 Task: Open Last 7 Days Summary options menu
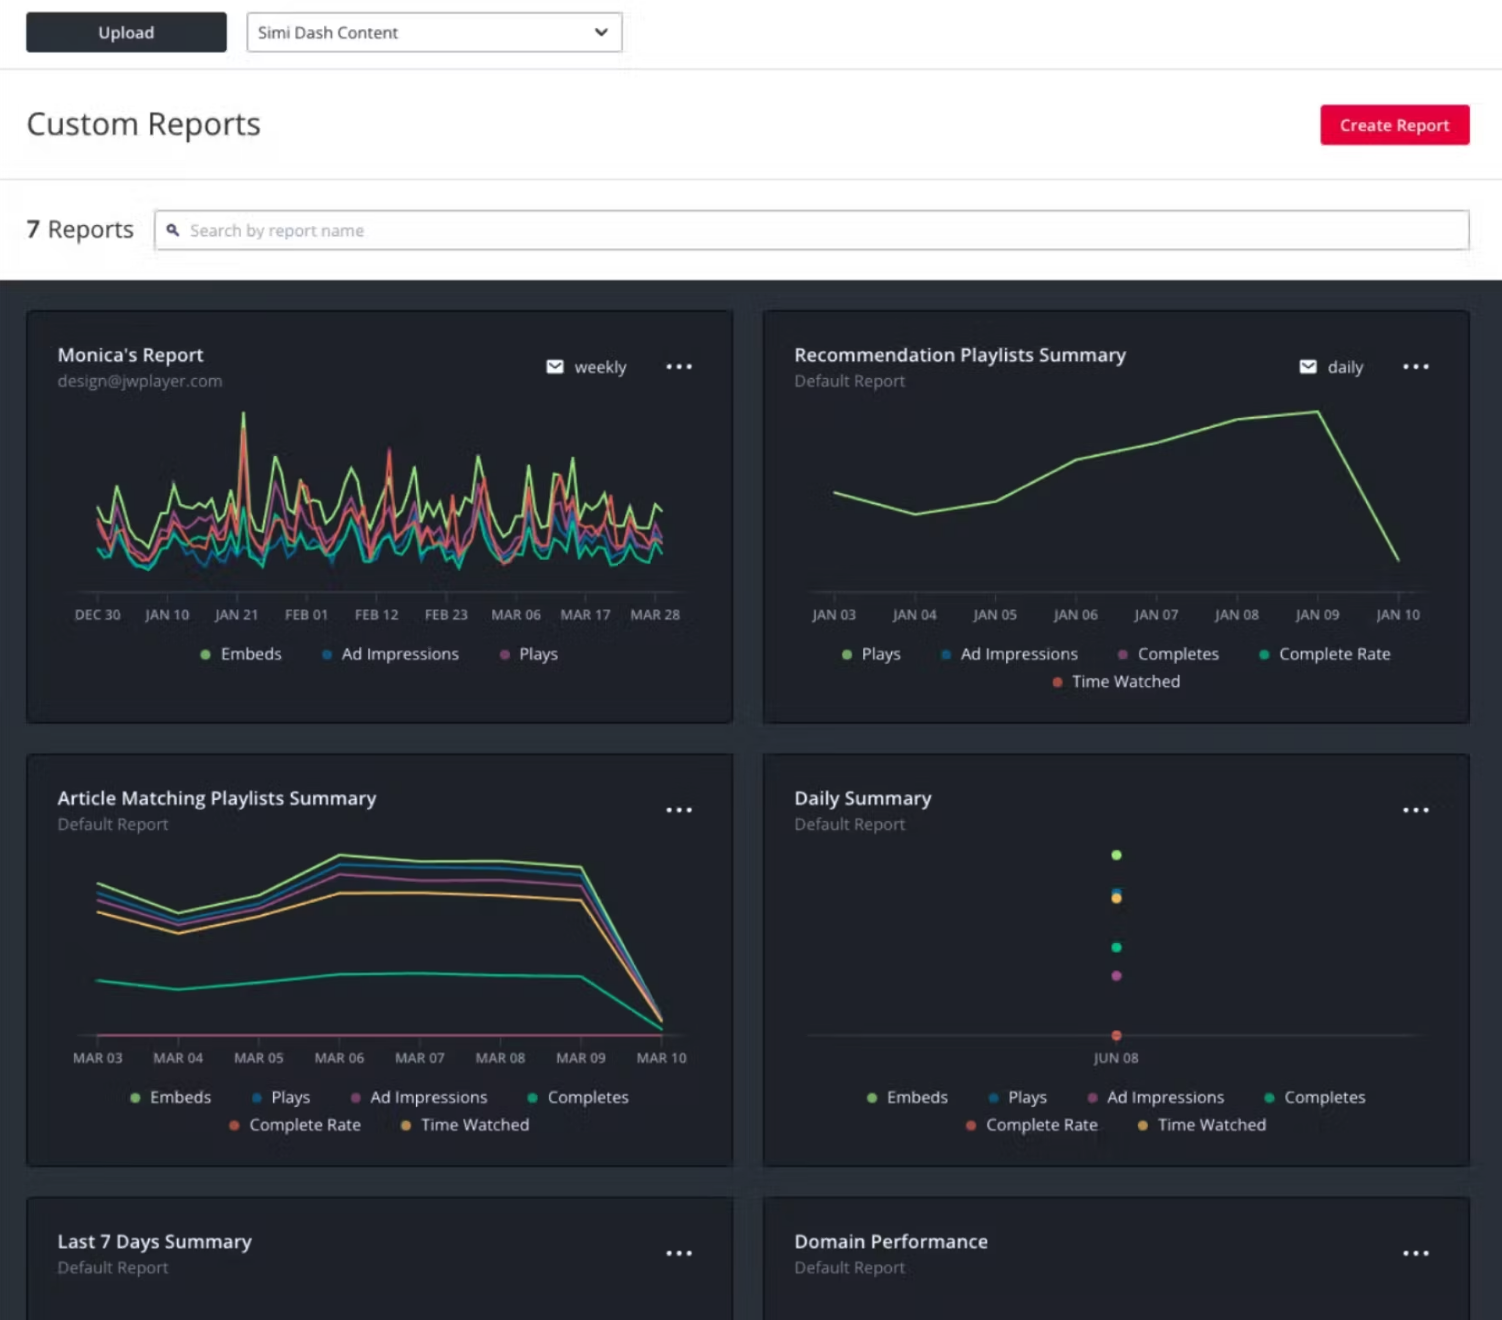click(x=679, y=1253)
